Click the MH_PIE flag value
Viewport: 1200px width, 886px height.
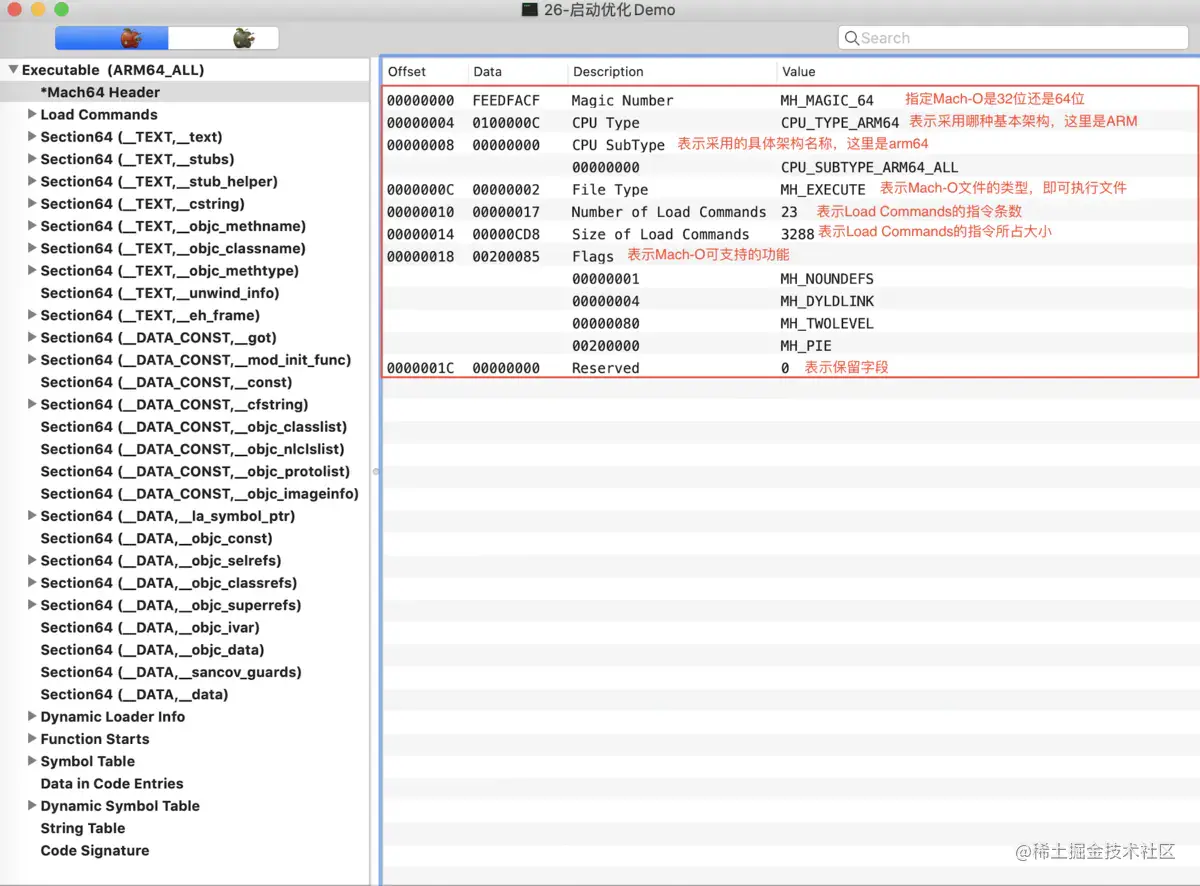point(806,346)
